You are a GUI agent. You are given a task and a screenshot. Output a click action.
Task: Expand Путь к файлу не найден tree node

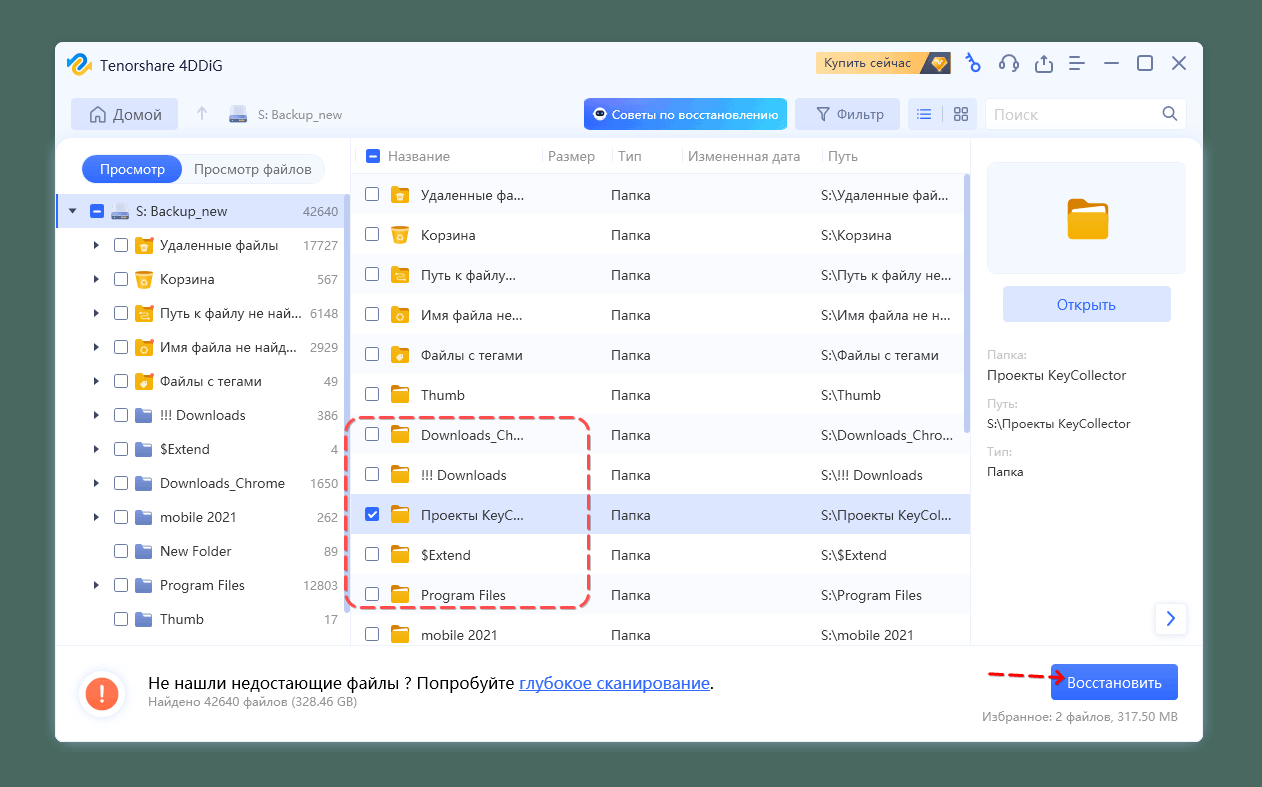click(96, 313)
